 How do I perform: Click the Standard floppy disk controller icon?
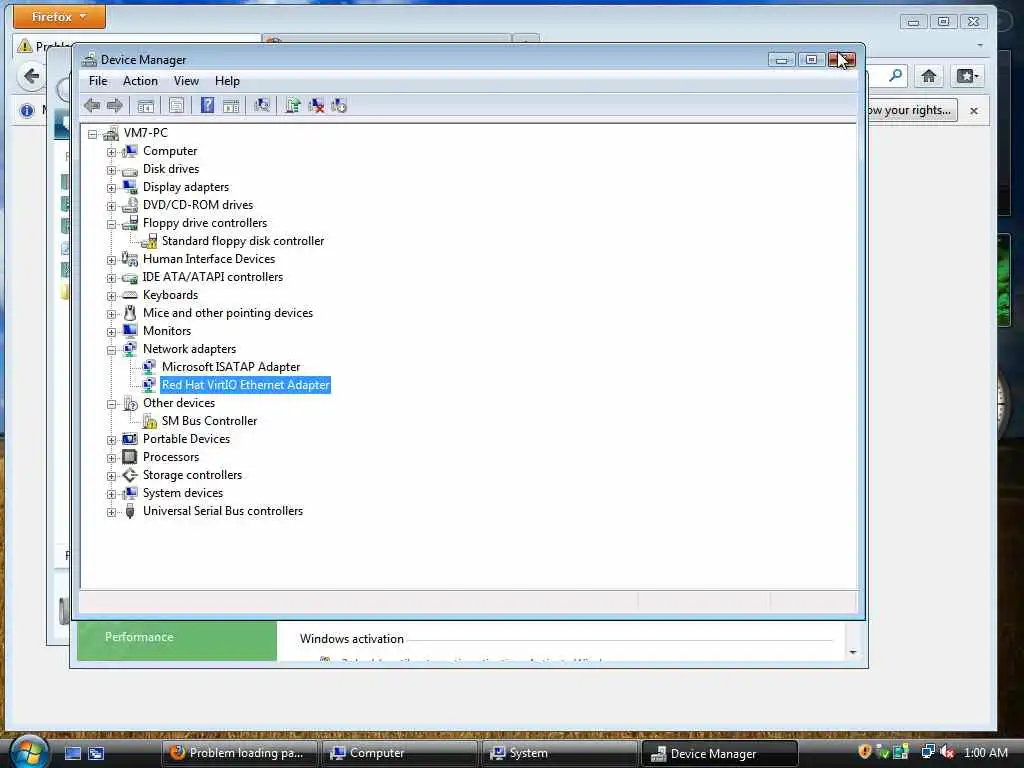pos(150,241)
